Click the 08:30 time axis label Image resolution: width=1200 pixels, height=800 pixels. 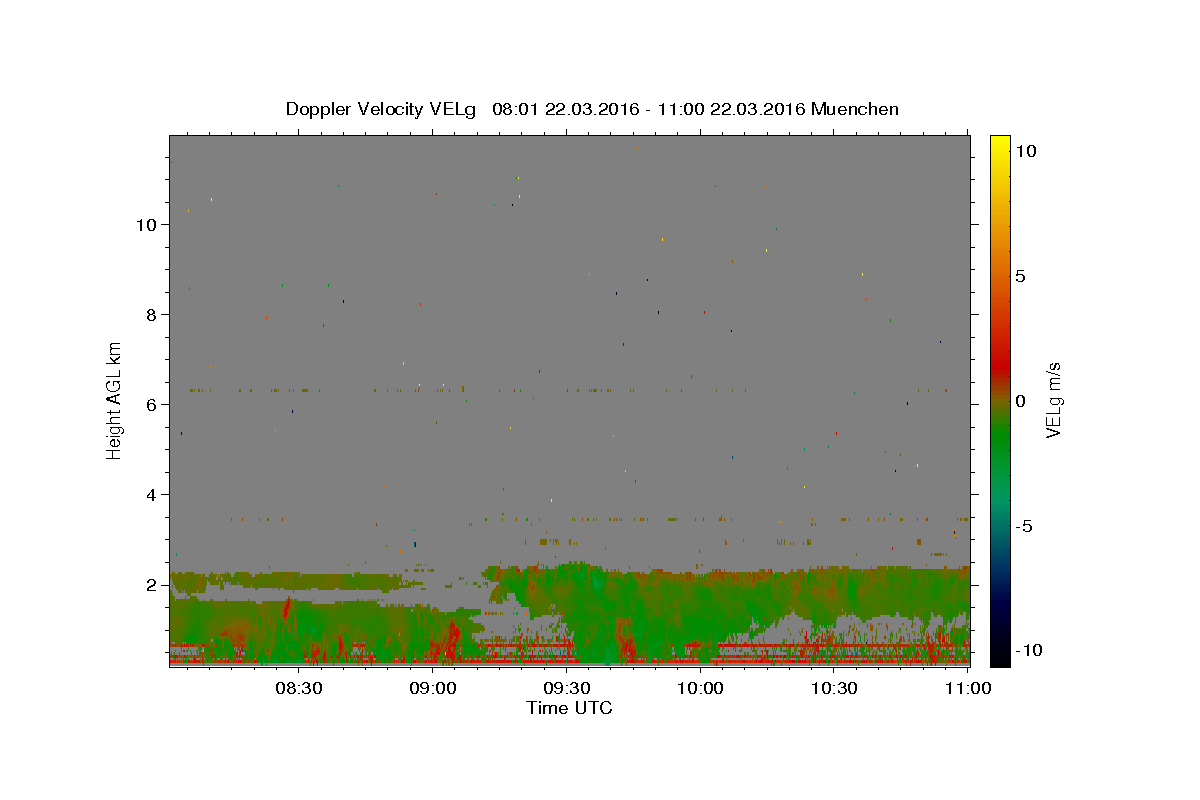click(299, 688)
